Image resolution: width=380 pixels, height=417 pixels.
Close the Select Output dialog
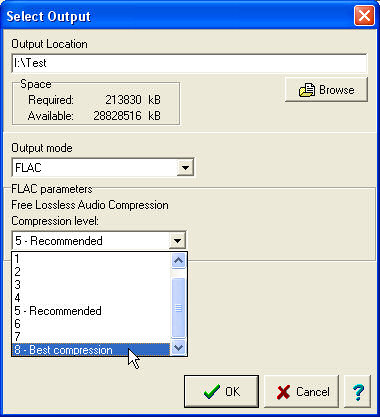coord(364,15)
